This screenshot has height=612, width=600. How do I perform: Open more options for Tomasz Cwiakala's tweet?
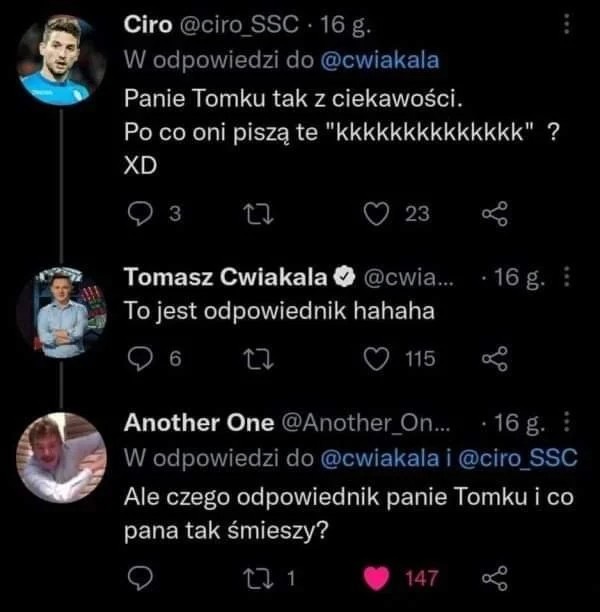point(567,277)
